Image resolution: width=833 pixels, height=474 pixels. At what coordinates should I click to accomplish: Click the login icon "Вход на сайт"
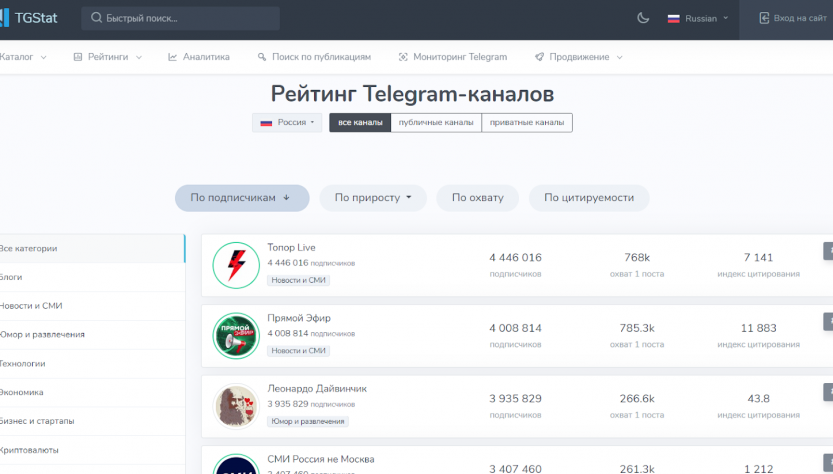(x=765, y=18)
